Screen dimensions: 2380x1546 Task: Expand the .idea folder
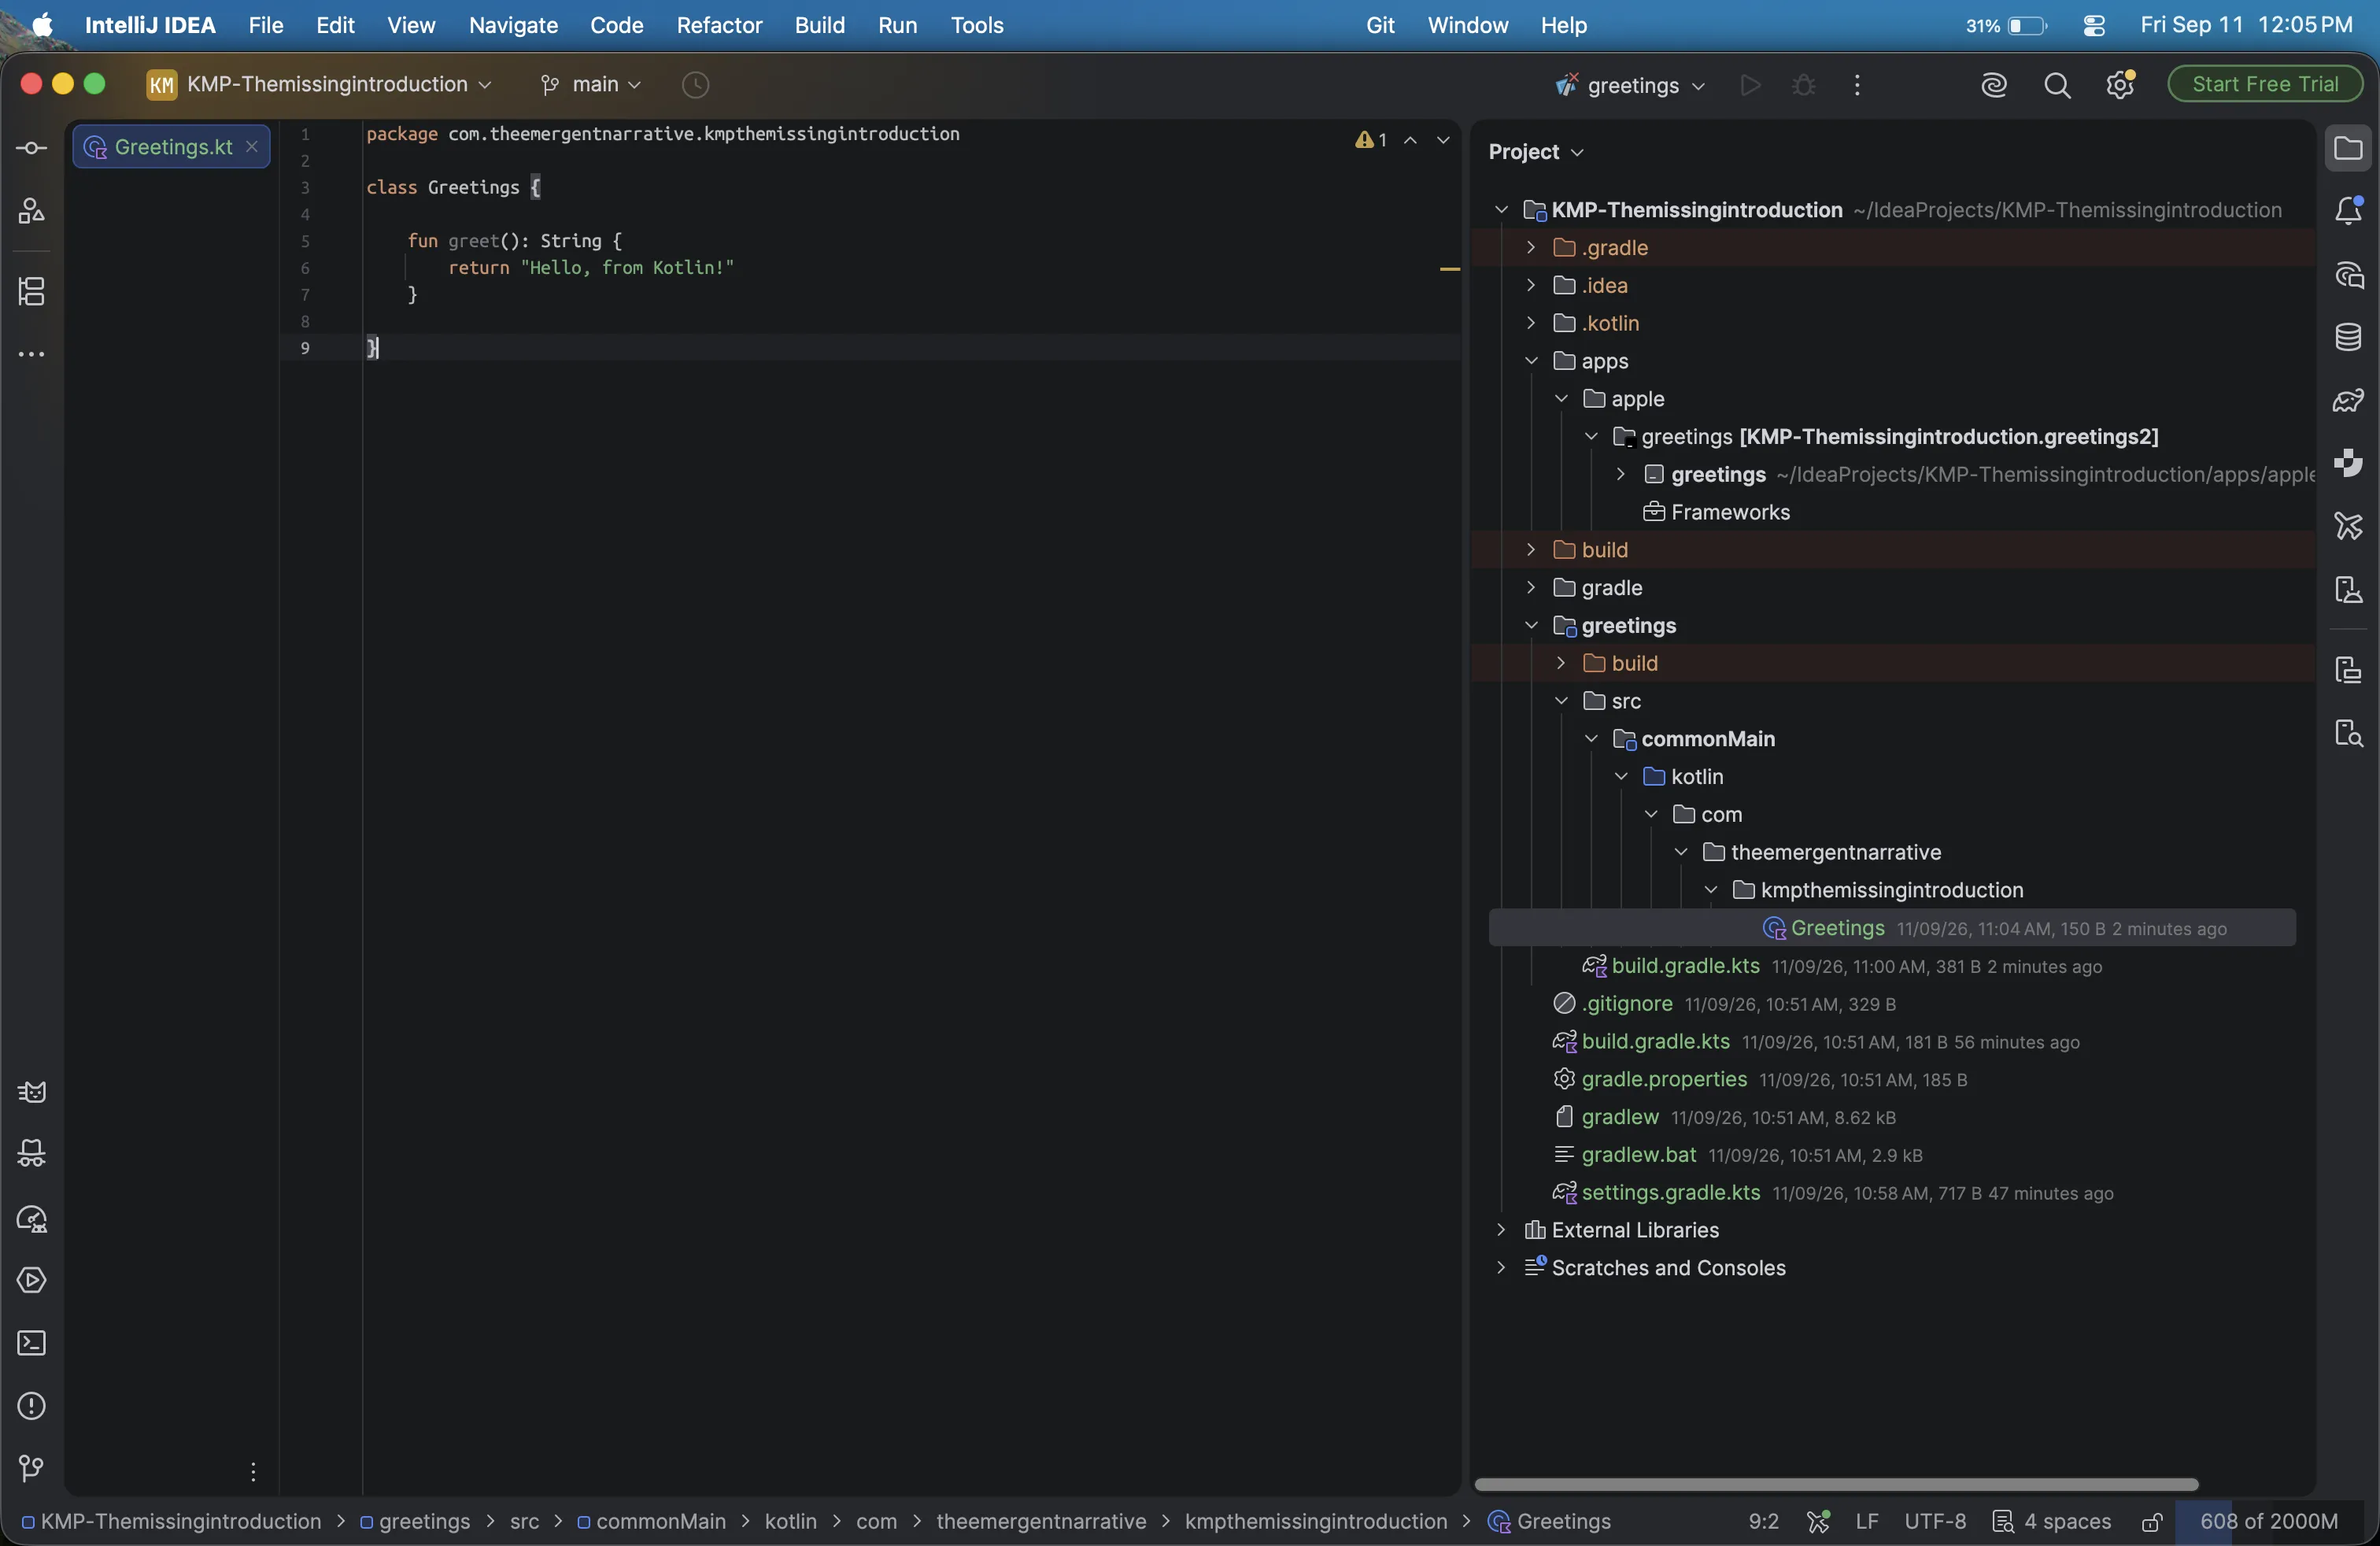coord(1530,285)
